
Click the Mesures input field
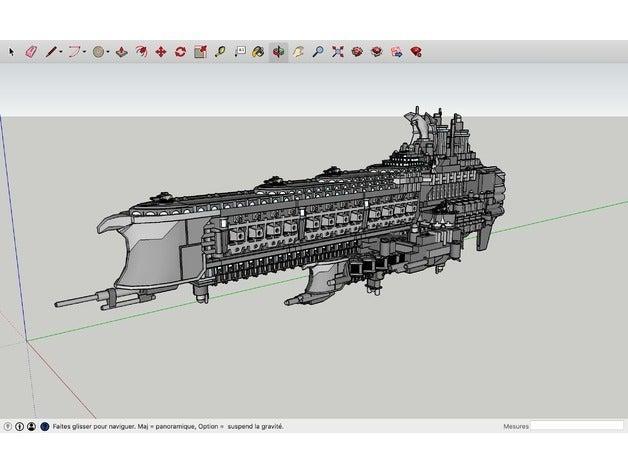tap(576, 426)
